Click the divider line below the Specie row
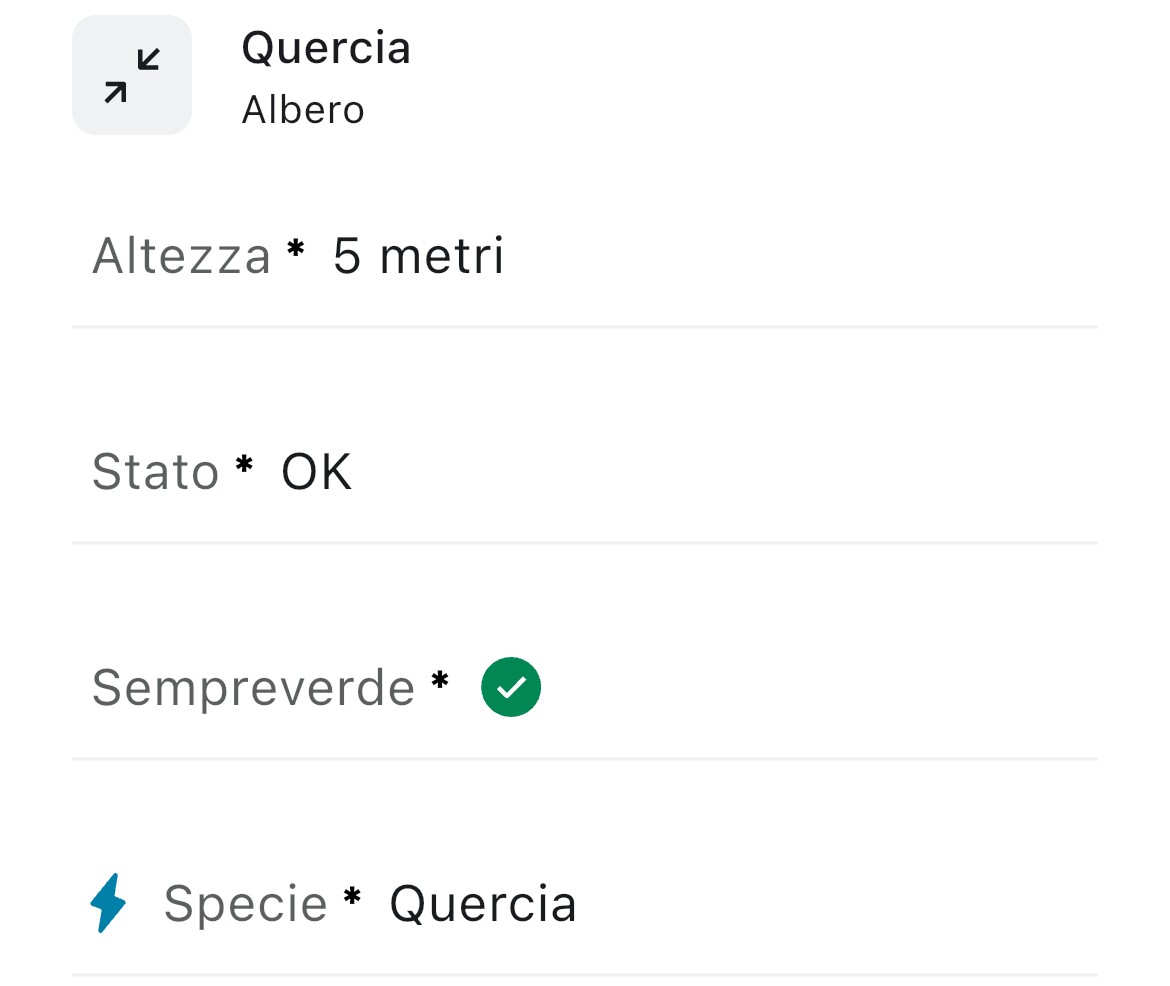The height and width of the screenshot is (986, 1170). 585,975
